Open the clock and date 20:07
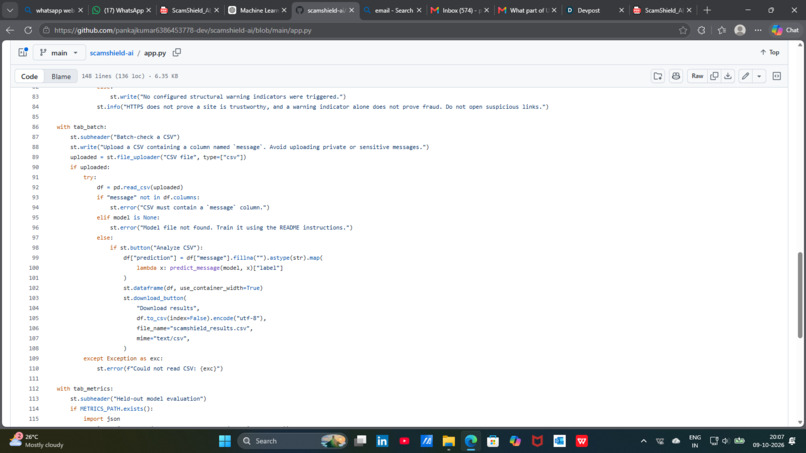Screen dimensions: 806x453 [x=768, y=441]
